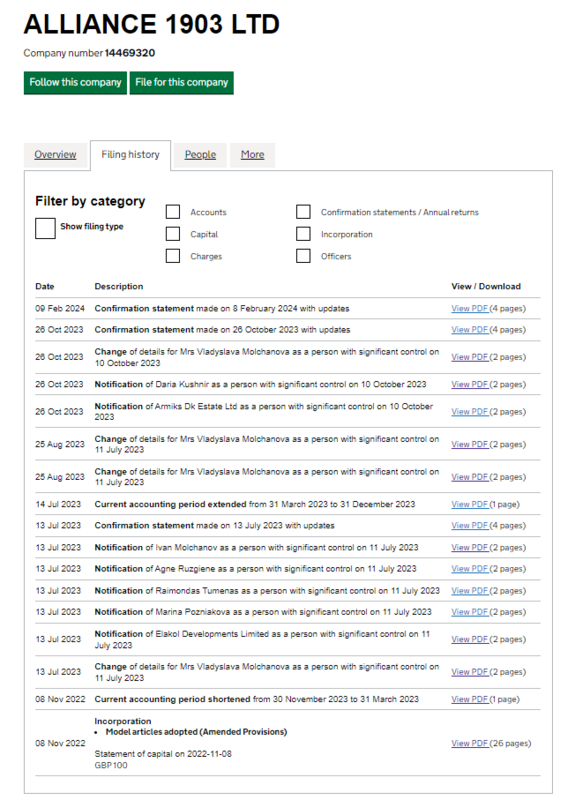Screen dimensions: 575x800
Task: View PDF for Agne Ruzgiene notification
Action: [469, 569]
